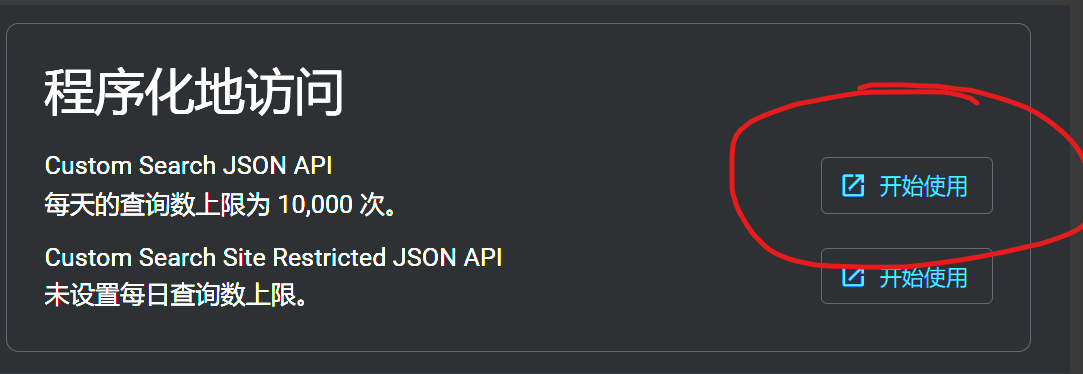
Task: Click the dark strip above the card
Action: [518, 14]
